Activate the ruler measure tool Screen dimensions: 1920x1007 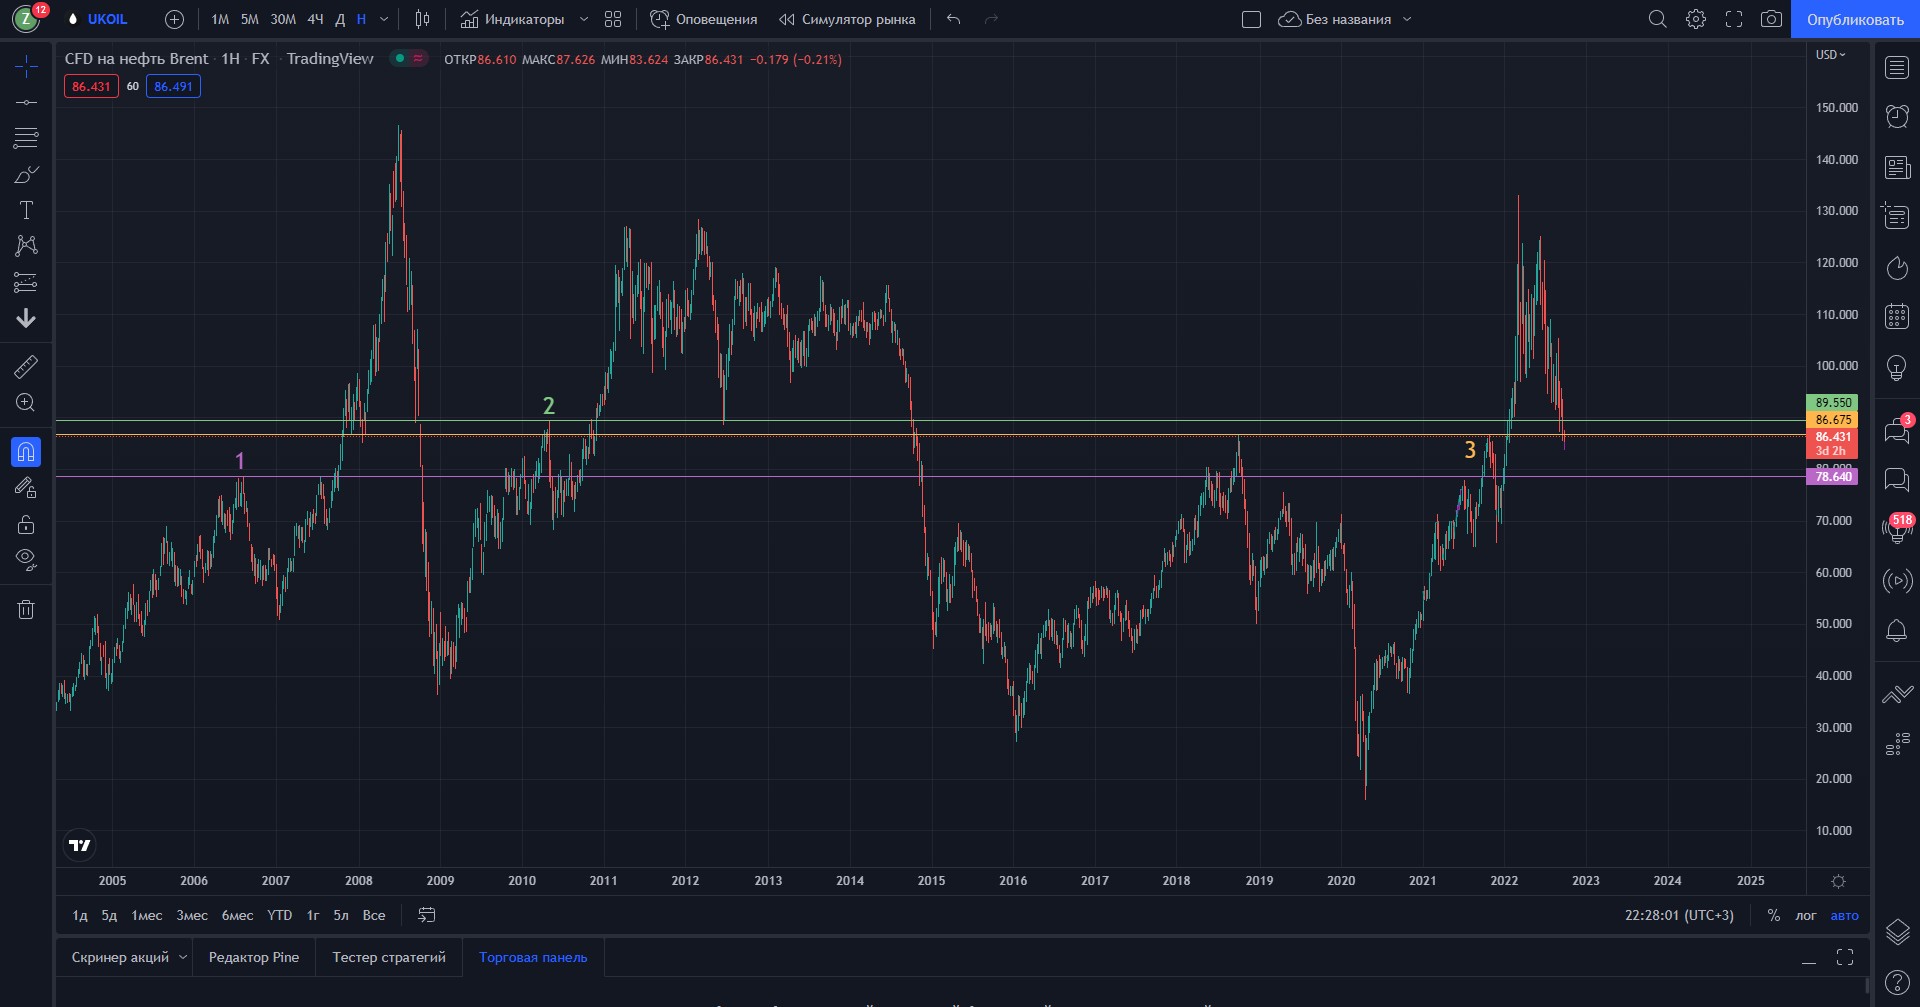coord(26,367)
